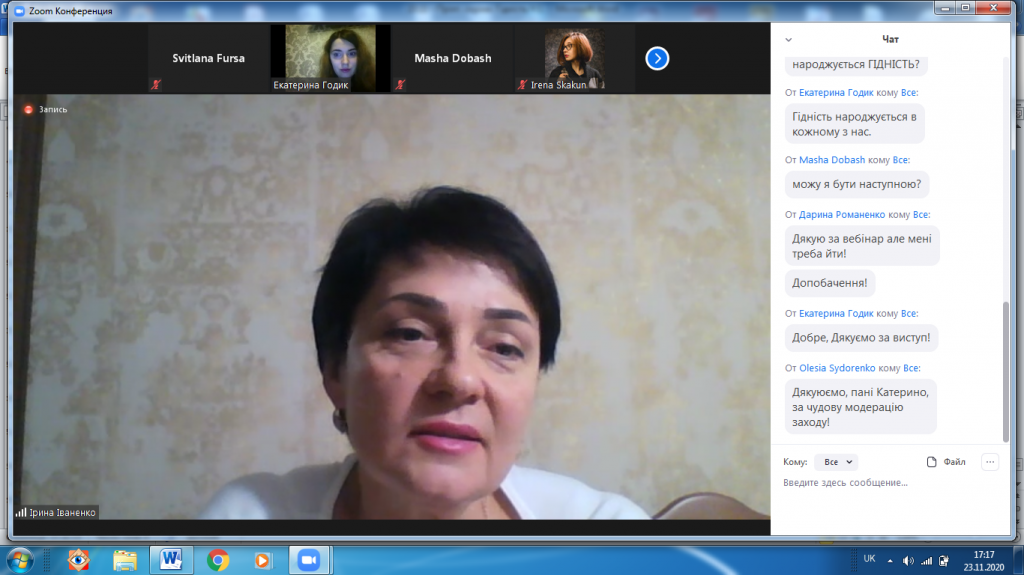1024x575 pixels.
Task: Click muted mic icon on Svitlana Fursa
Action: click(155, 84)
